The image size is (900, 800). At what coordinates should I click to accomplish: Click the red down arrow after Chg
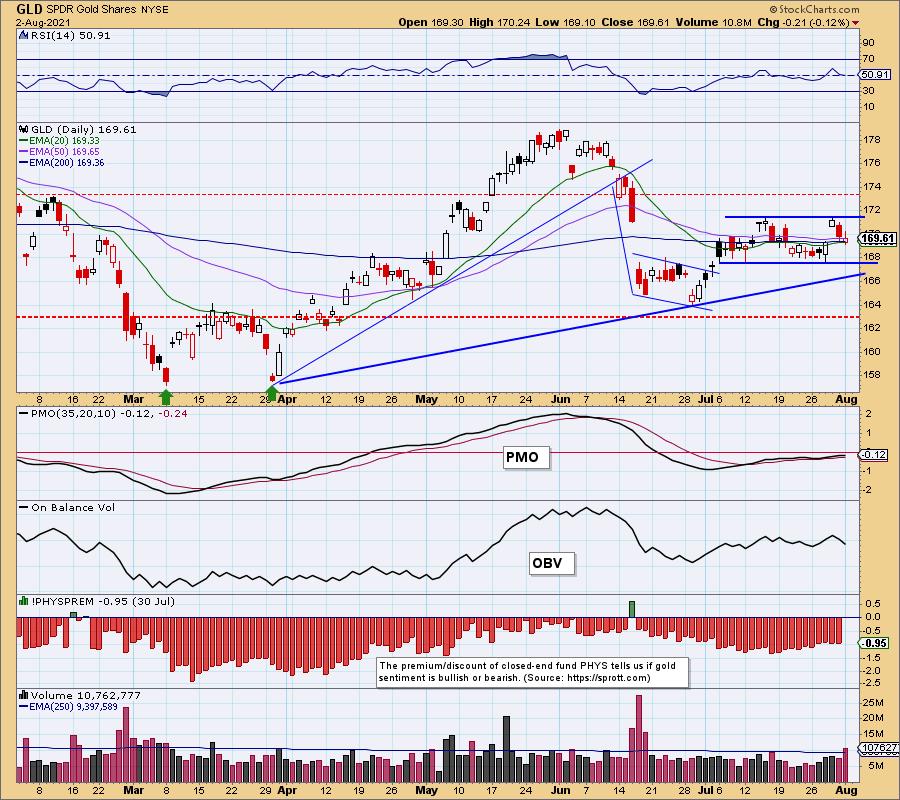click(x=856, y=23)
